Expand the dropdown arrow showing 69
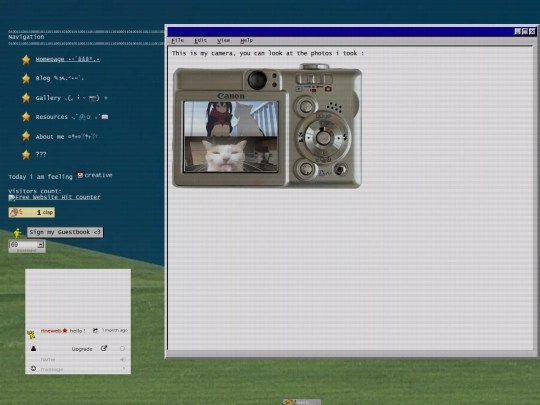Viewport: 540px width, 405px height. click(x=41, y=245)
